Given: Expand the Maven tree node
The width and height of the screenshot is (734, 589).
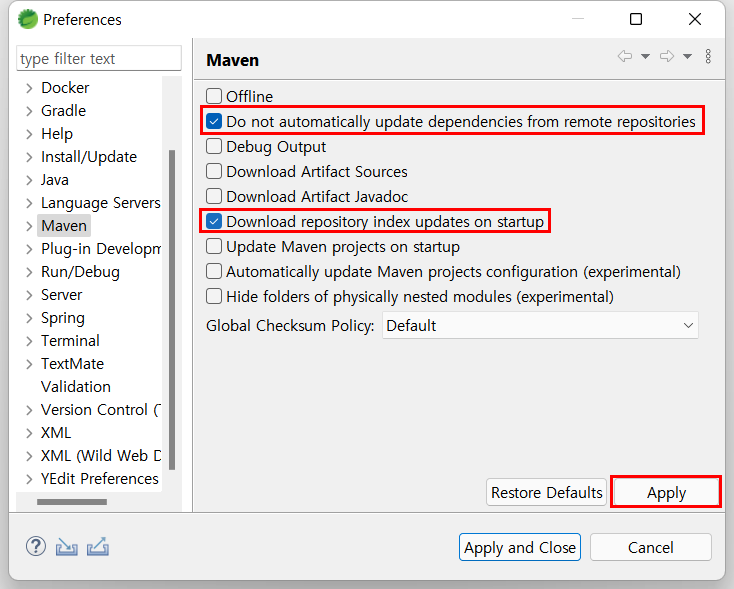Looking at the screenshot, I should coord(29,226).
